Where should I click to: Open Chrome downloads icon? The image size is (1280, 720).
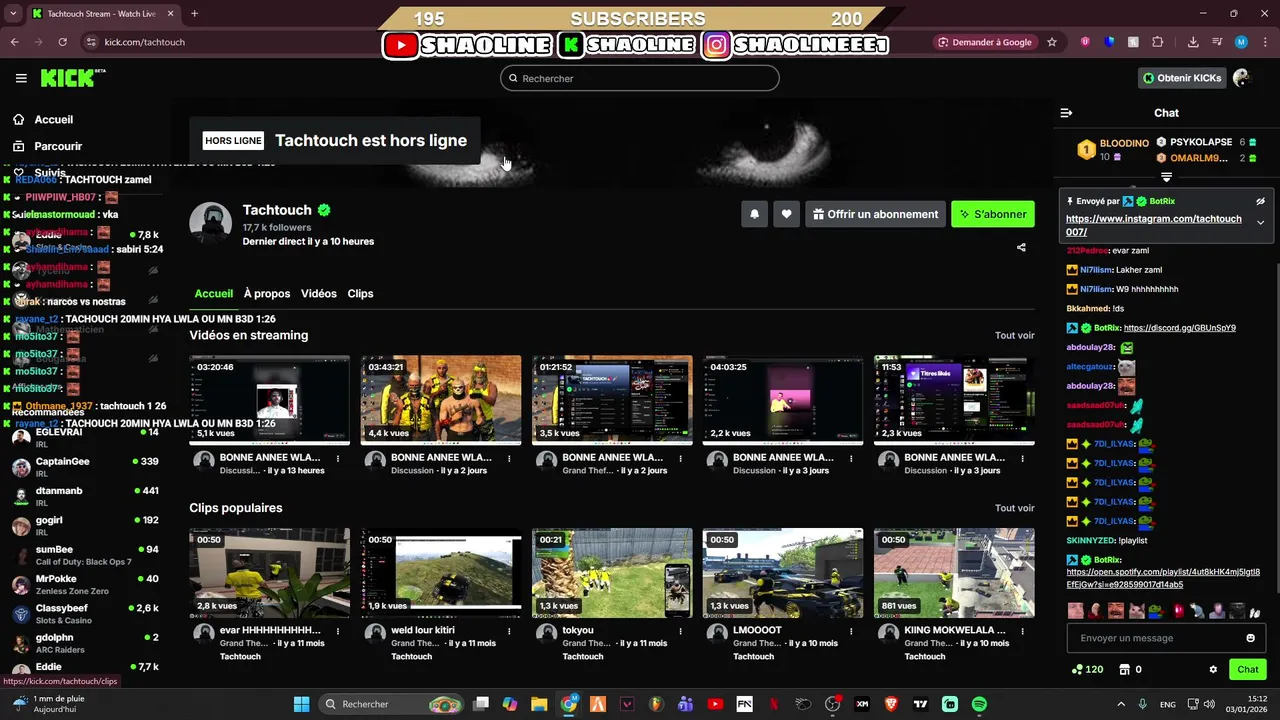(x=1193, y=42)
